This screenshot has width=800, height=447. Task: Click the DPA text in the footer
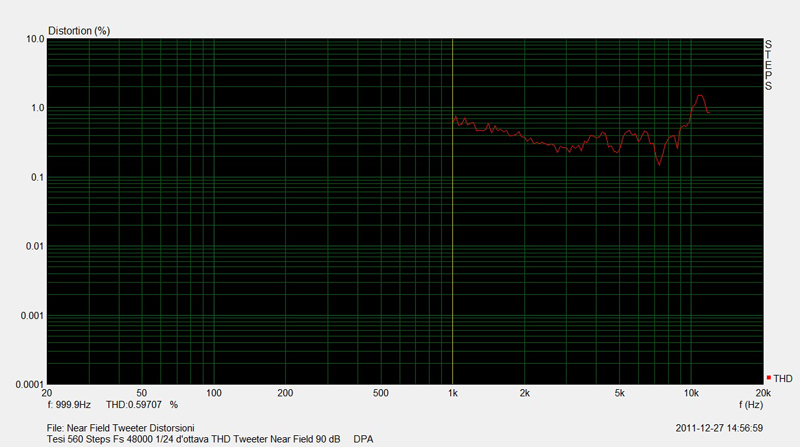pyautogui.click(x=363, y=439)
